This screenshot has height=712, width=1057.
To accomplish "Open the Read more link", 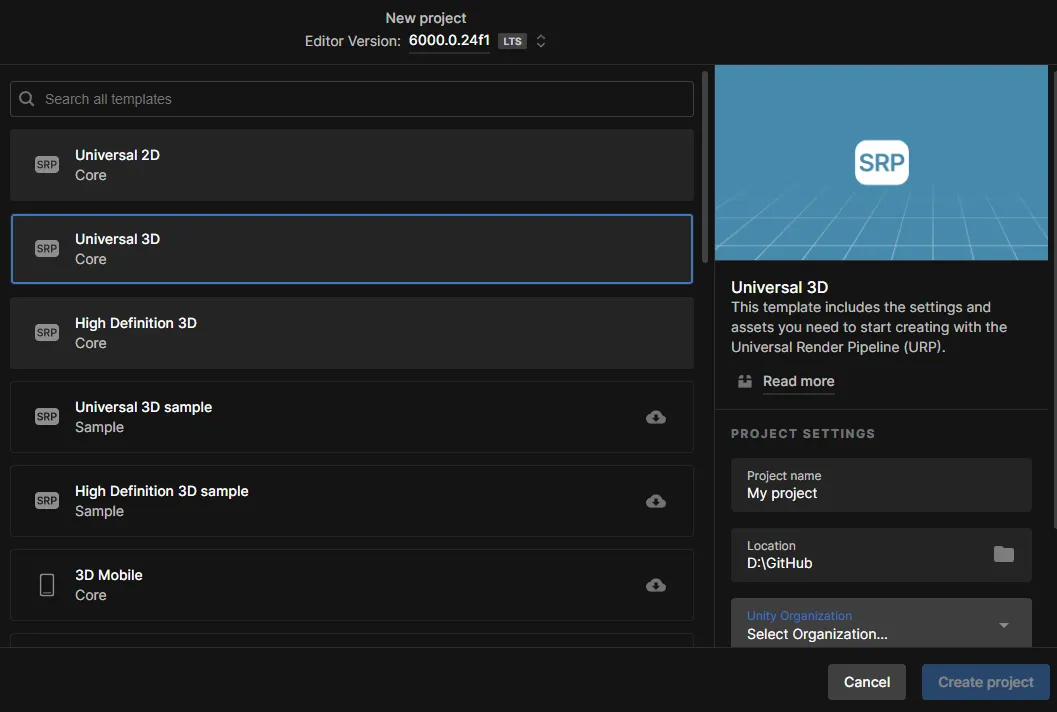I will click(x=798, y=382).
